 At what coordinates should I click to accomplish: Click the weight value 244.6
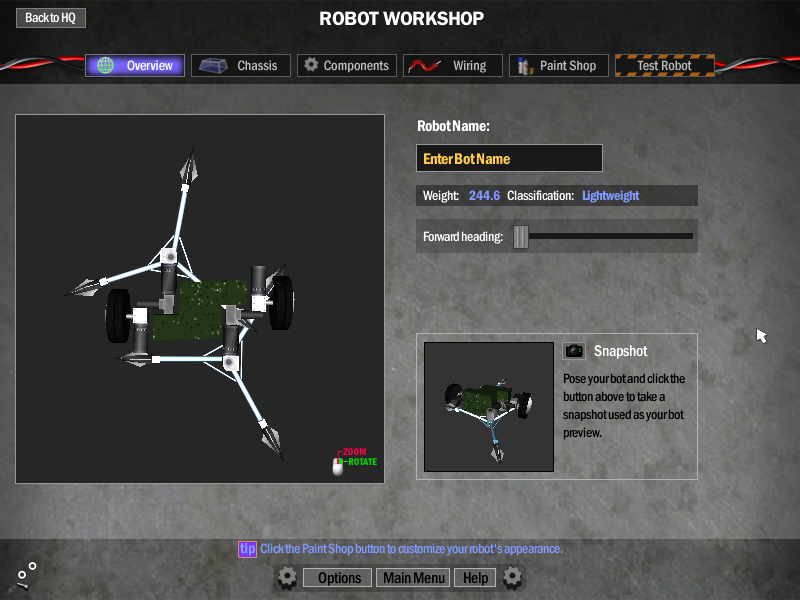(x=484, y=196)
